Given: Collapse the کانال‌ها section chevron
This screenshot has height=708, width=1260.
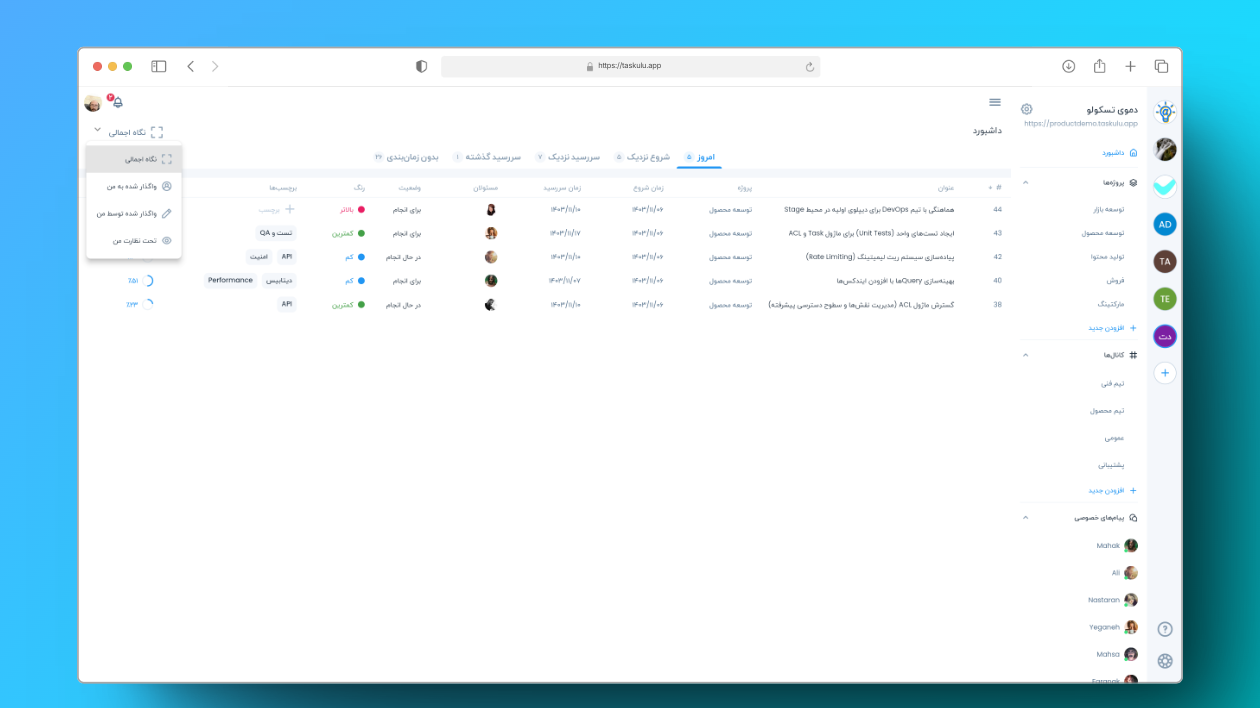Looking at the screenshot, I should click(1025, 355).
